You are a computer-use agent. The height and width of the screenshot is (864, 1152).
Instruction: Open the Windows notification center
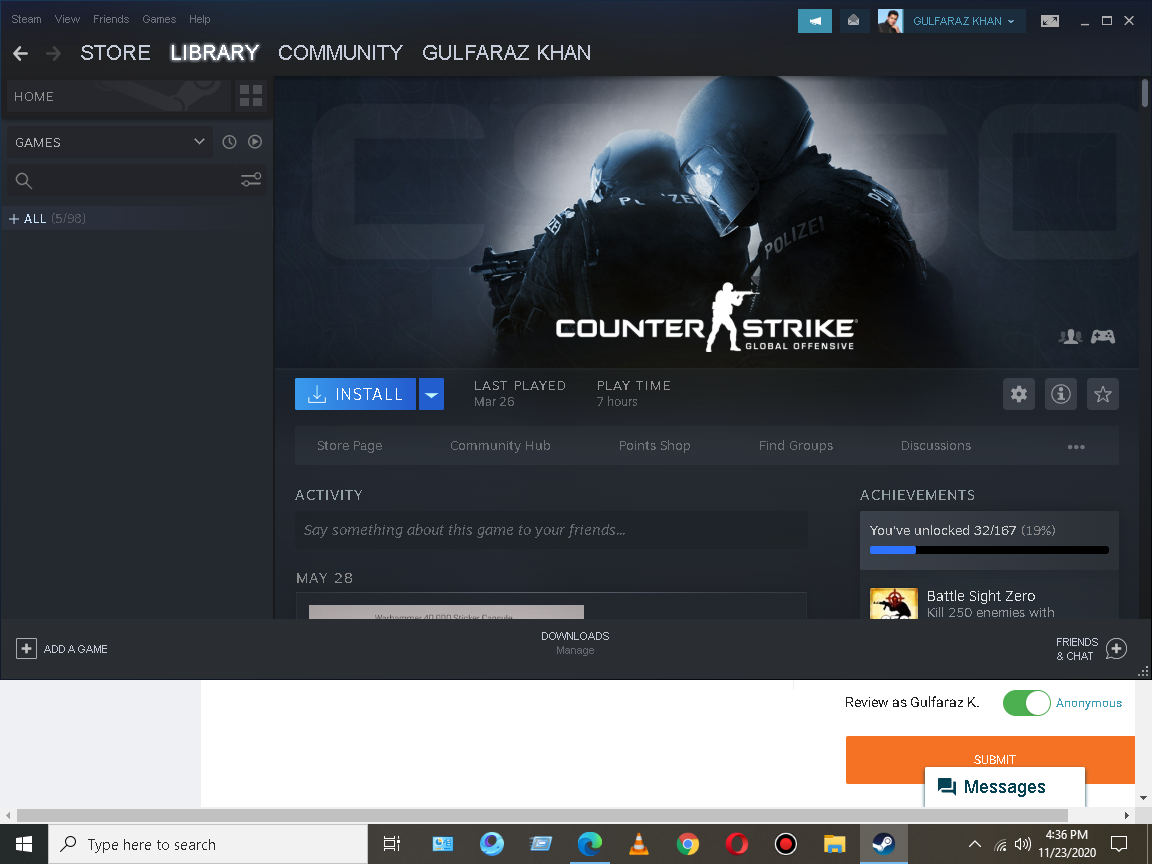pyautogui.click(x=1119, y=844)
